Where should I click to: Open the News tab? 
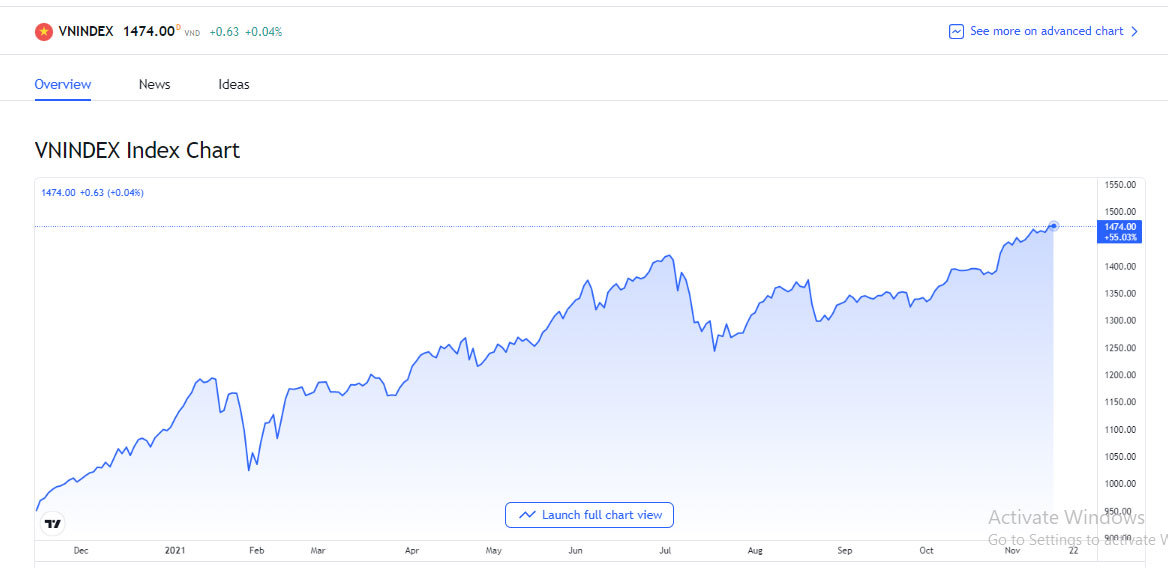point(155,84)
